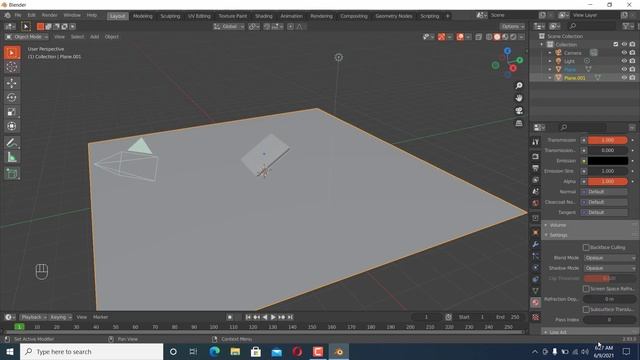Hide the Light object in the outliner
This screenshot has width=640, height=360.
pyautogui.click(x=624, y=61)
